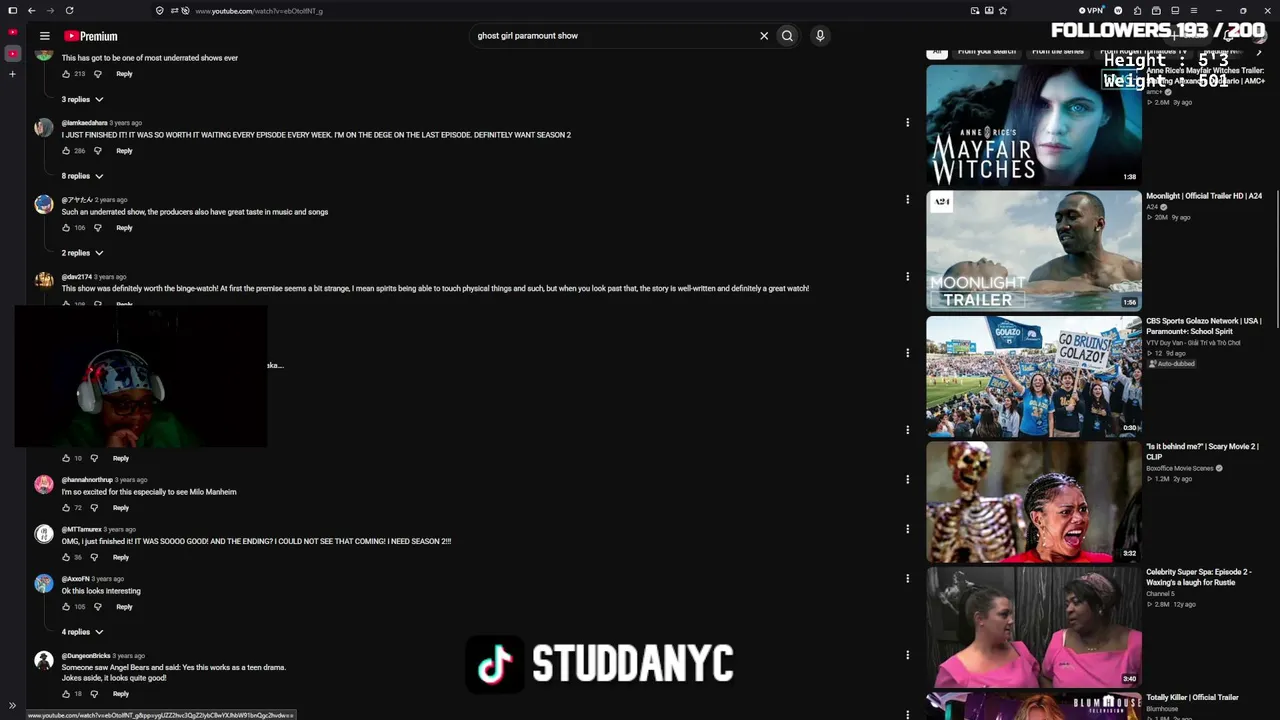Focus the 'ghost girl paramount show' search field

tap(612, 36)
